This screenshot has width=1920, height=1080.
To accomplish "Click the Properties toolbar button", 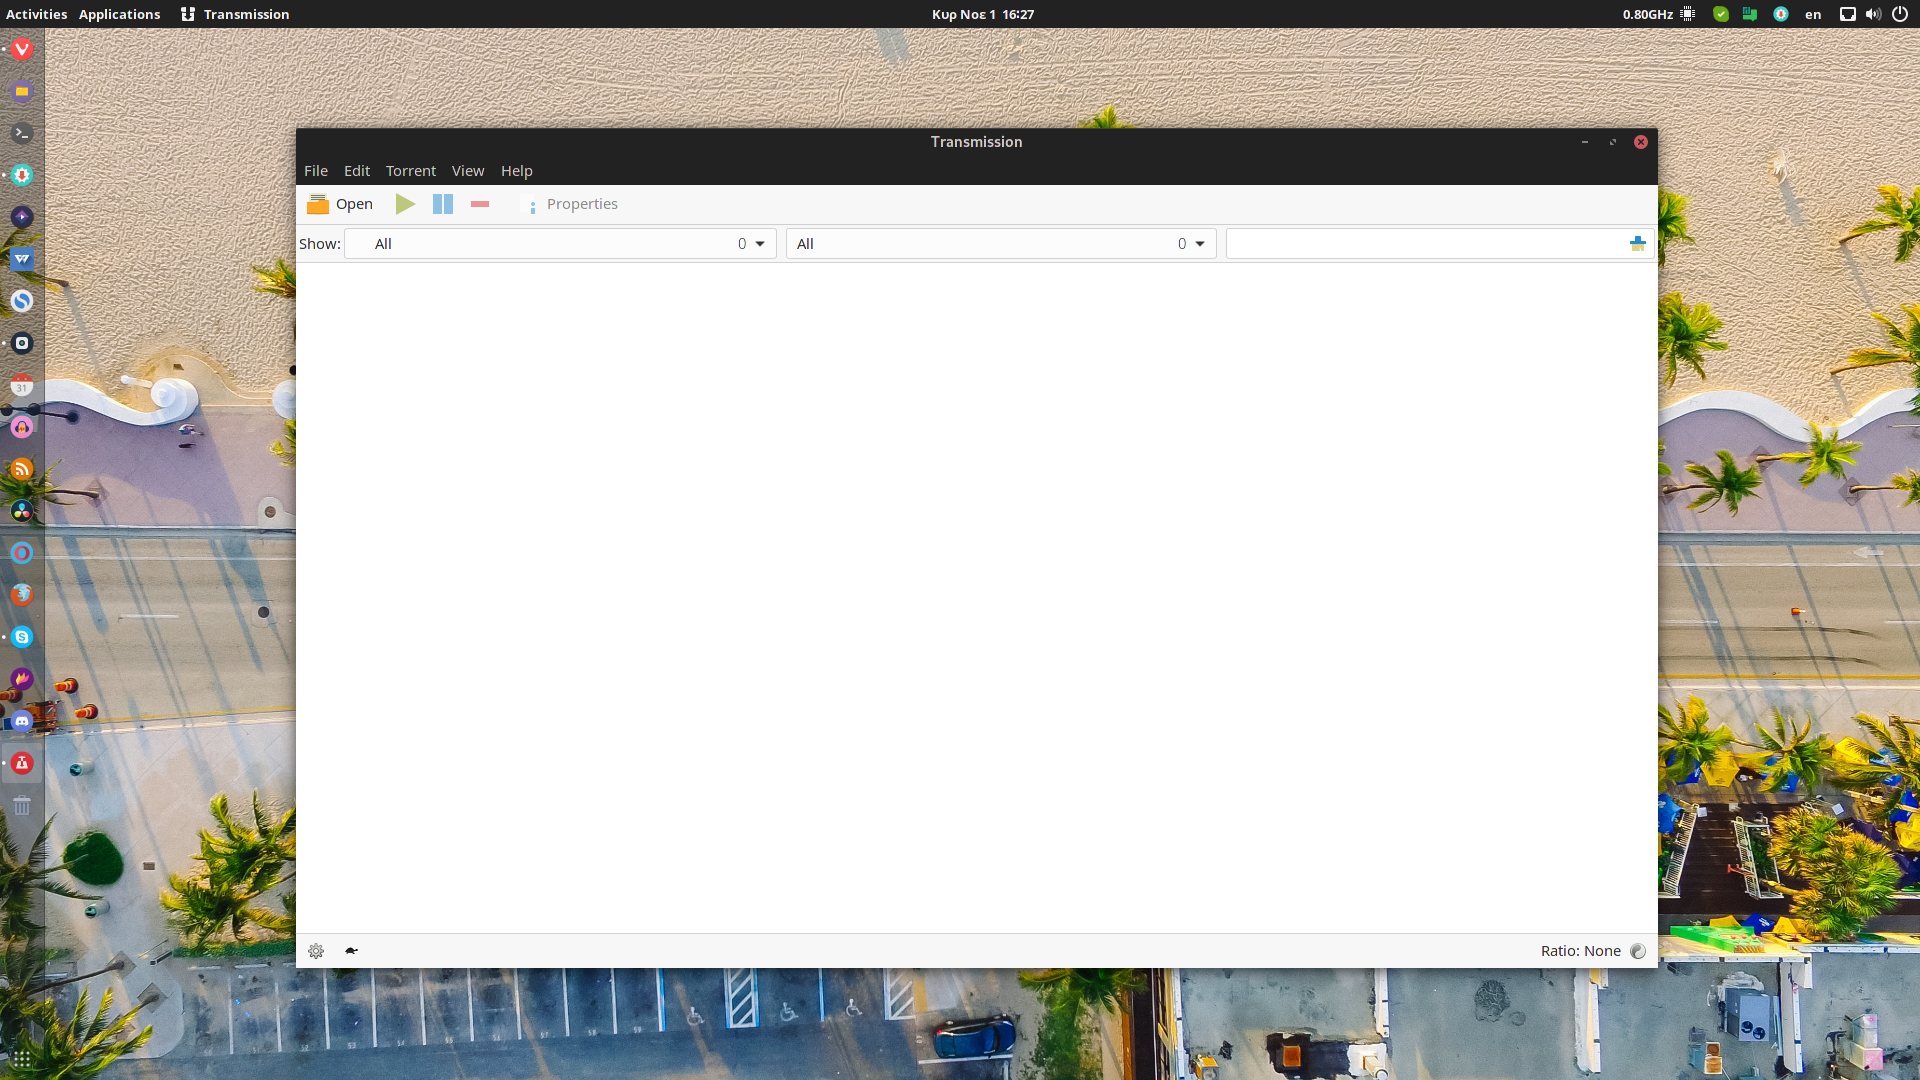I will point(573,203).
